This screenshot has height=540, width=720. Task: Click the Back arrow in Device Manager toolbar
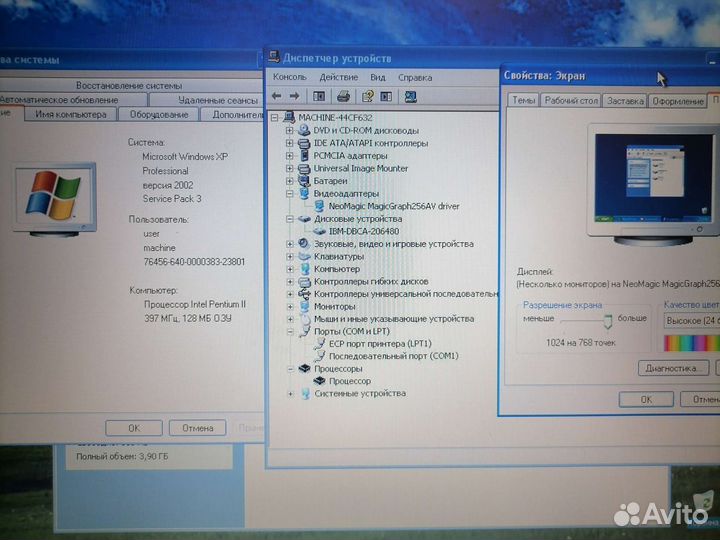click(x=277, y=96)
